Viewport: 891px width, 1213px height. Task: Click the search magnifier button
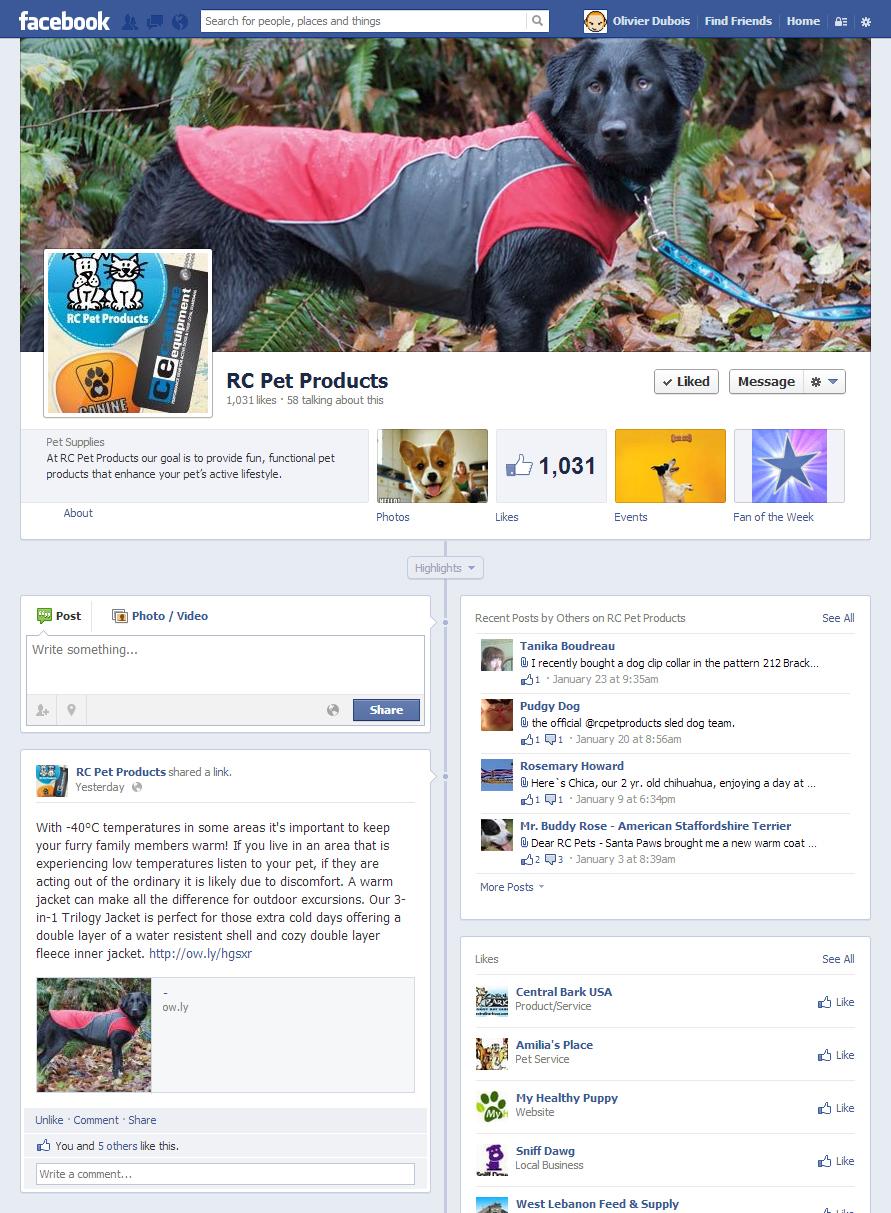538,21
